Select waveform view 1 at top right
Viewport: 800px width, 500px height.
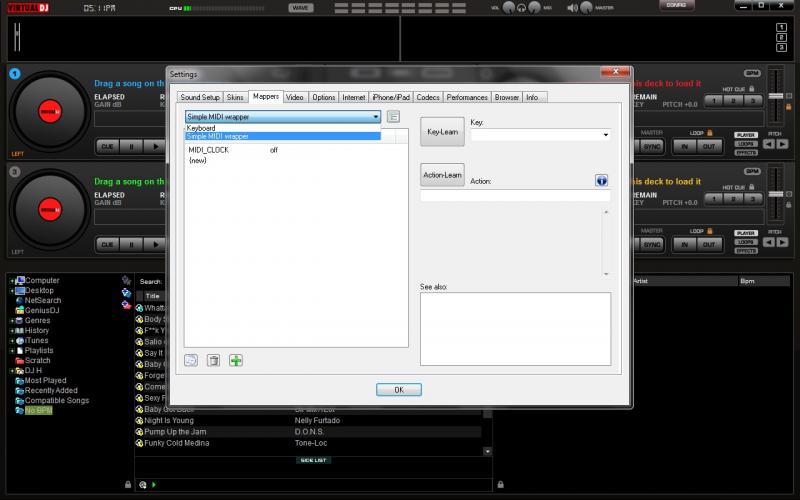point(781,28)
